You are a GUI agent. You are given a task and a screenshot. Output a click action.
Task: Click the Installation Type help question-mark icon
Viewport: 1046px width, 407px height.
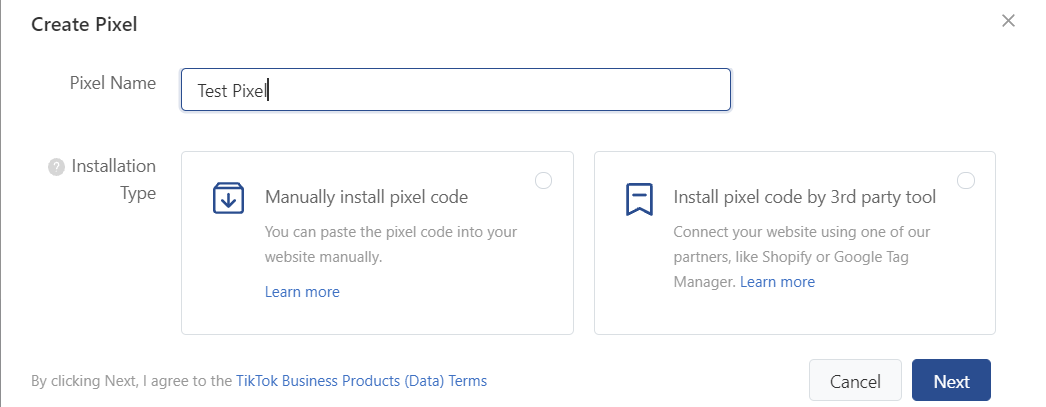pos(56,167)
